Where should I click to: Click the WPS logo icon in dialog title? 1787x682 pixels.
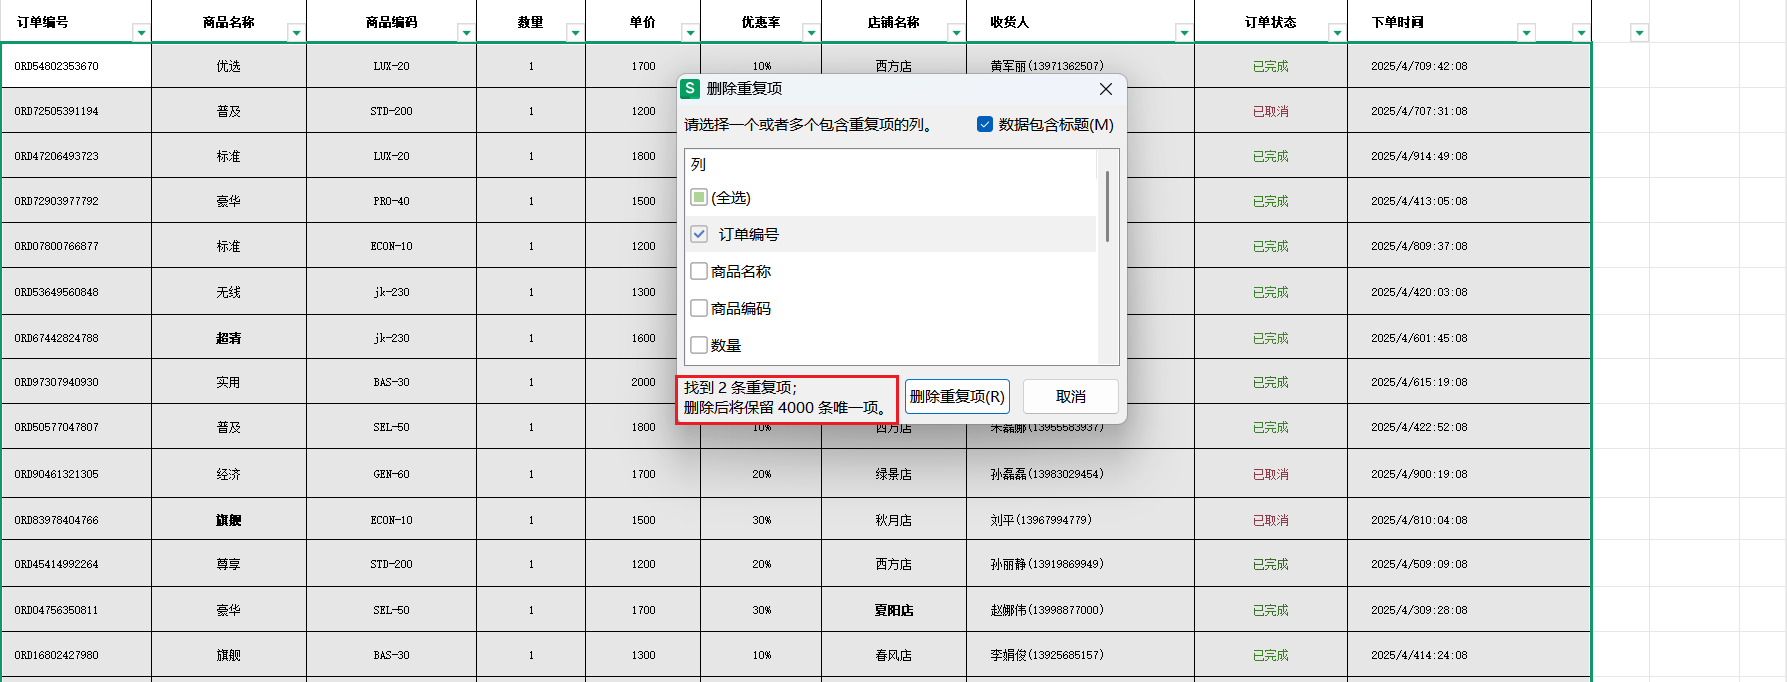point(690,89)
